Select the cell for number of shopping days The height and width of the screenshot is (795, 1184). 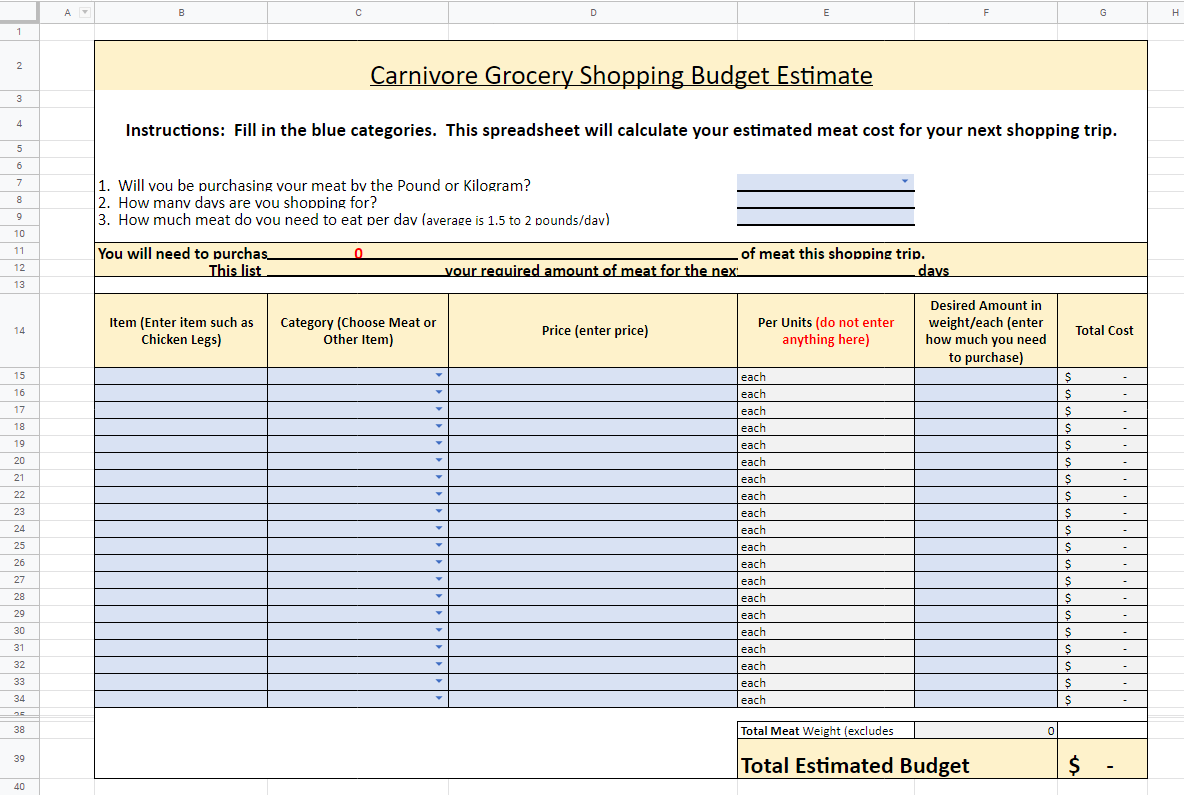point(825,200)
